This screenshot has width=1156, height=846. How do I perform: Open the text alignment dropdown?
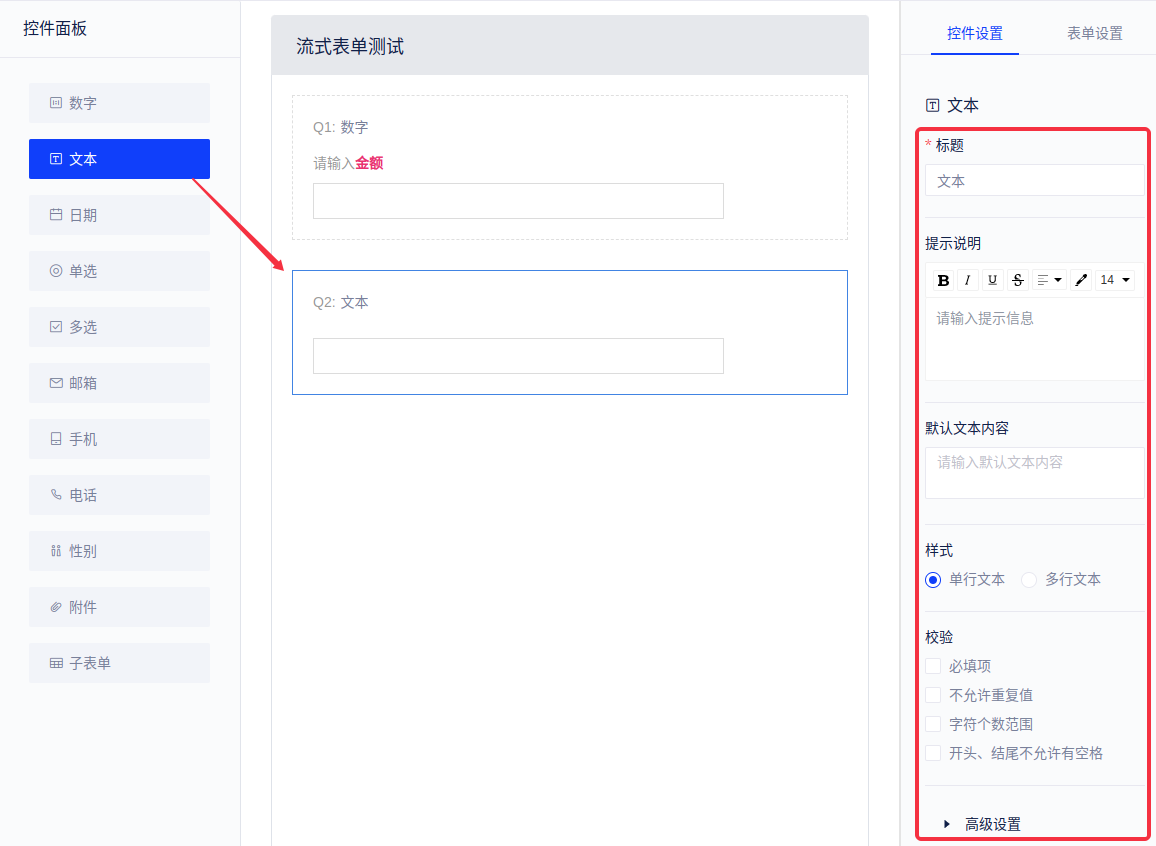(x=1049, y=280)
